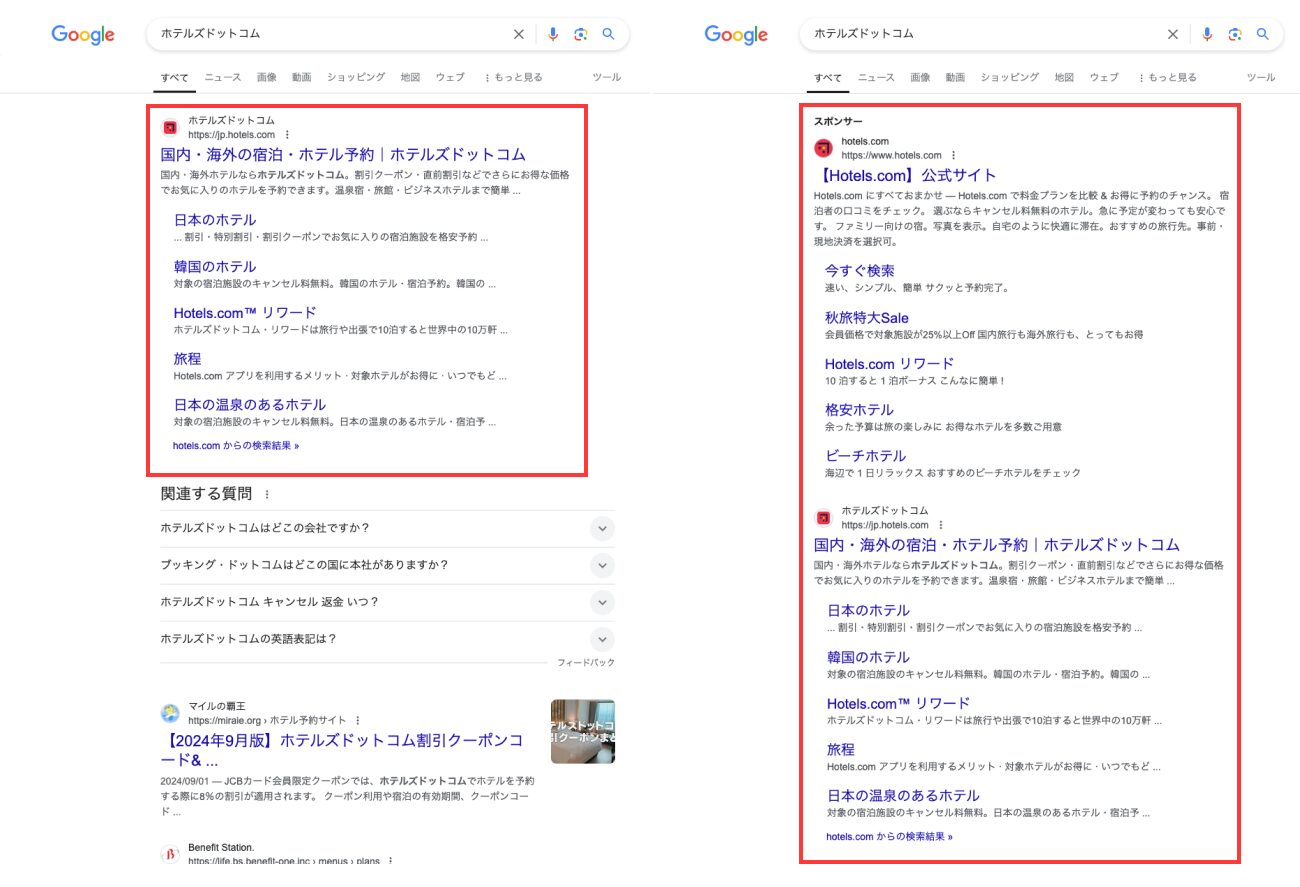
Task: Open 今すぐ検索 sponsored sitelink
Action: tap(860, 271)
